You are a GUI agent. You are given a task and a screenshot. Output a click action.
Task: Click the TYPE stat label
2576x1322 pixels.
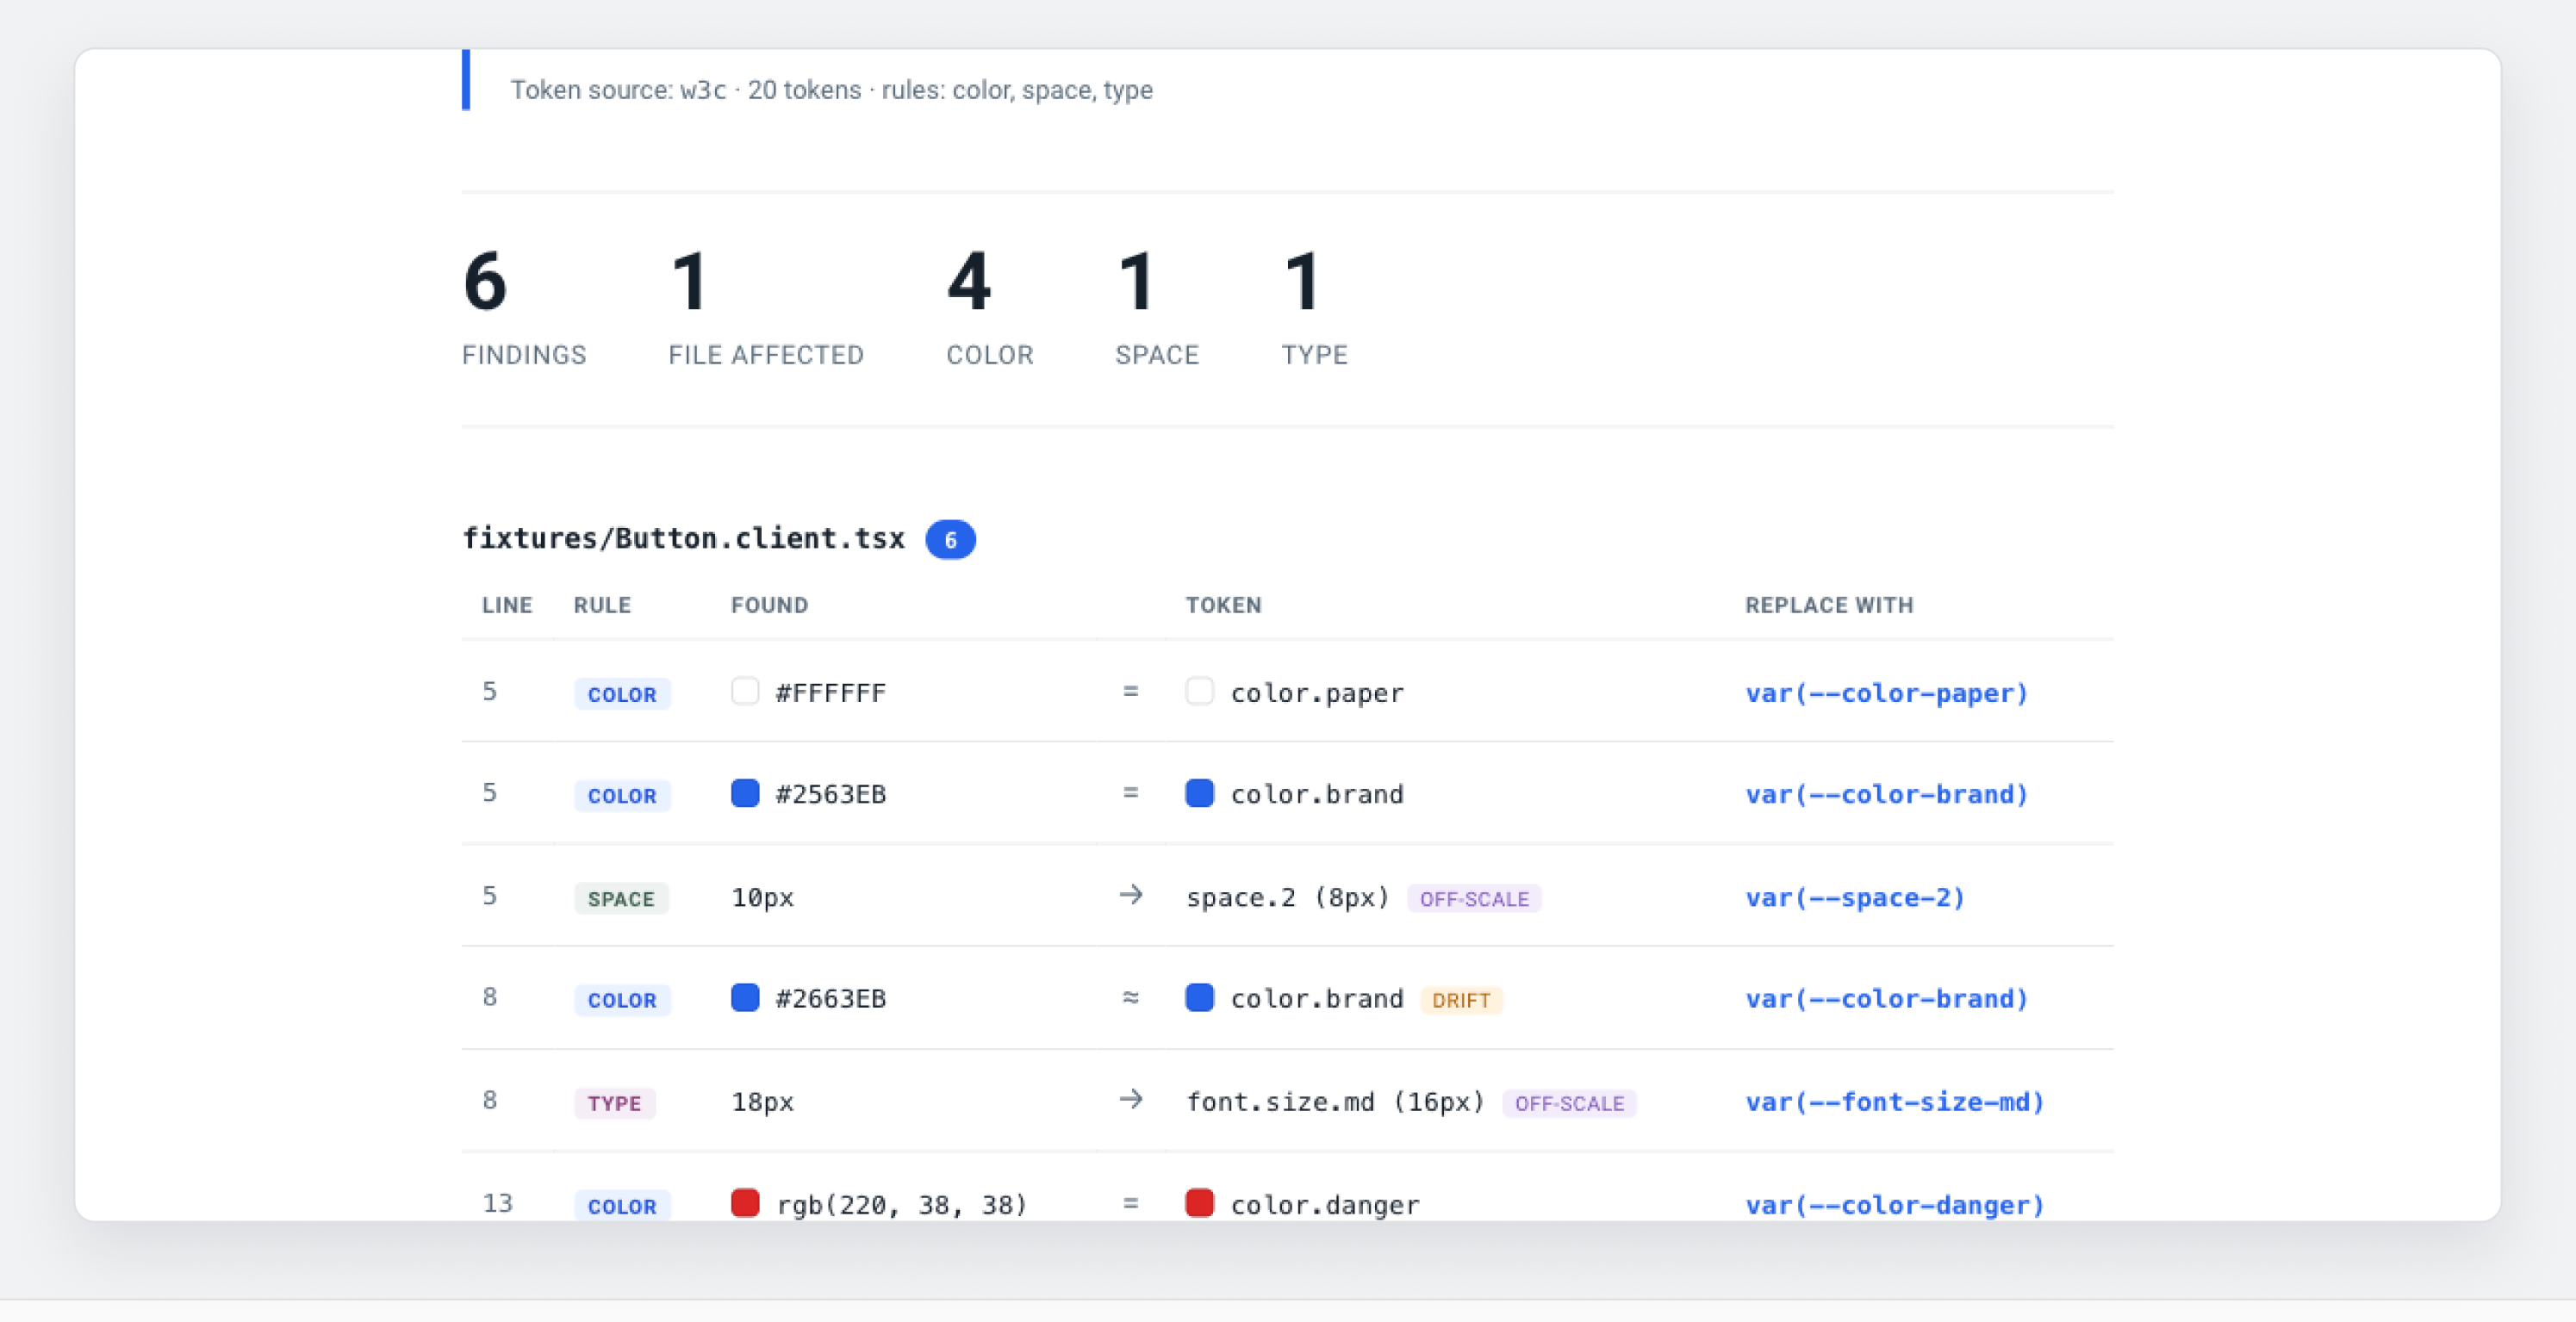1314,355
